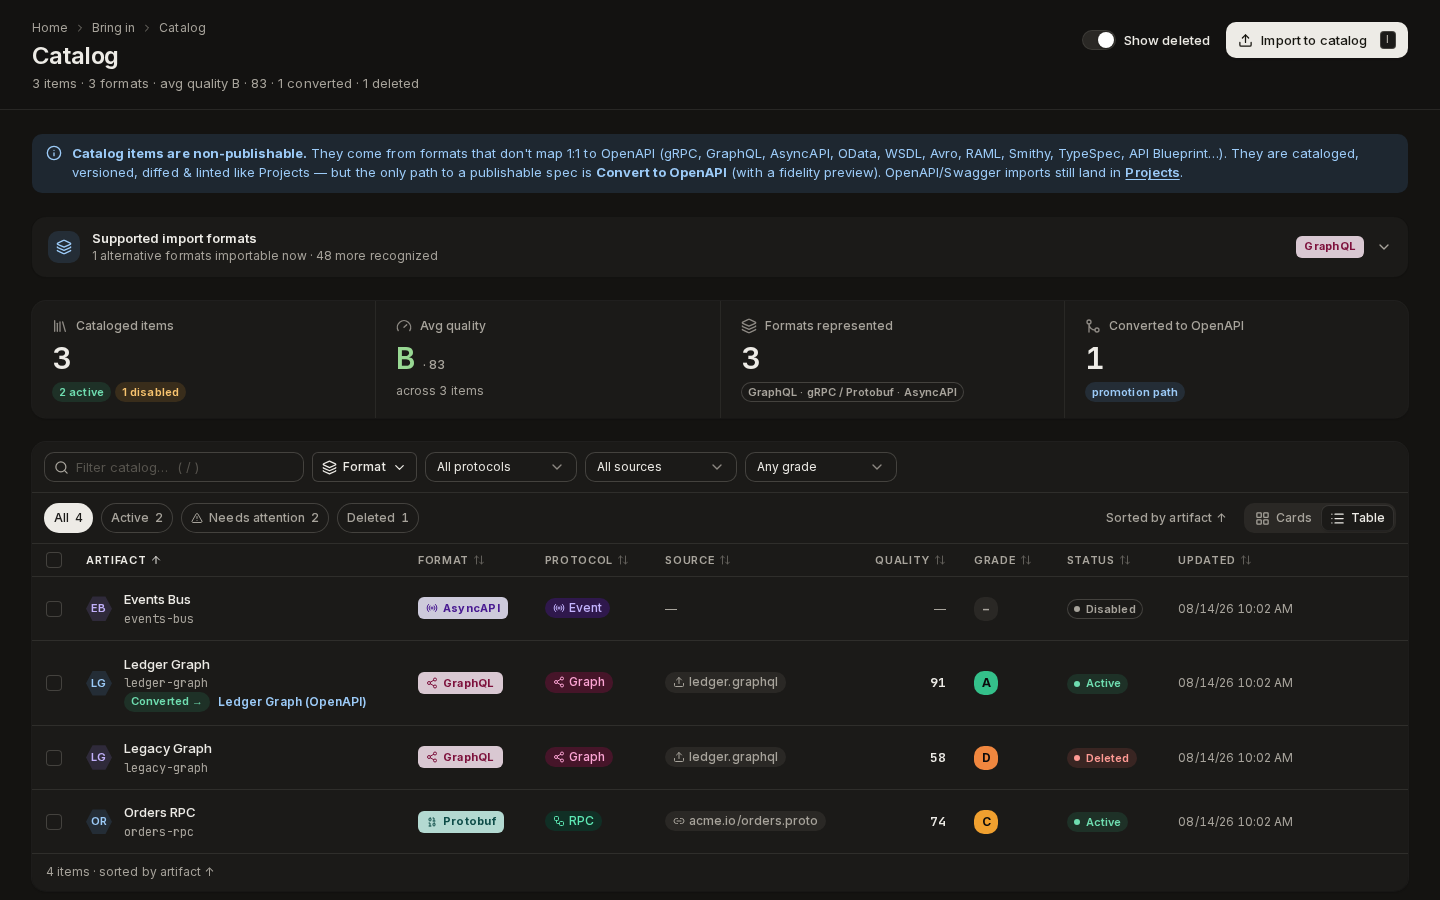Click the OR avatar for Orders RPC

pos(98,821)
